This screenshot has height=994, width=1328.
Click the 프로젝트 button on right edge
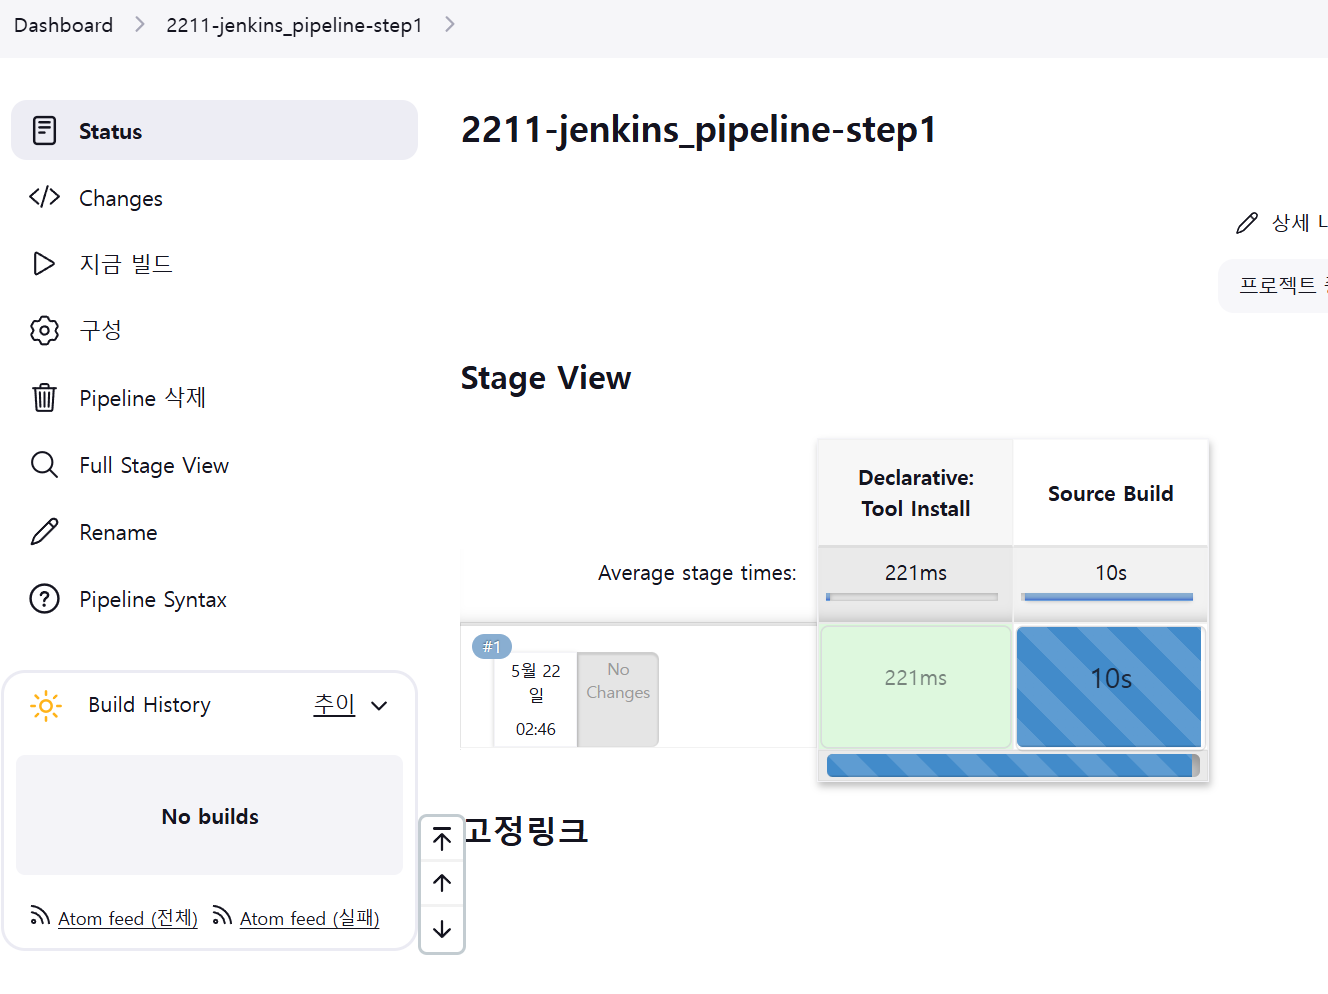1273,286
